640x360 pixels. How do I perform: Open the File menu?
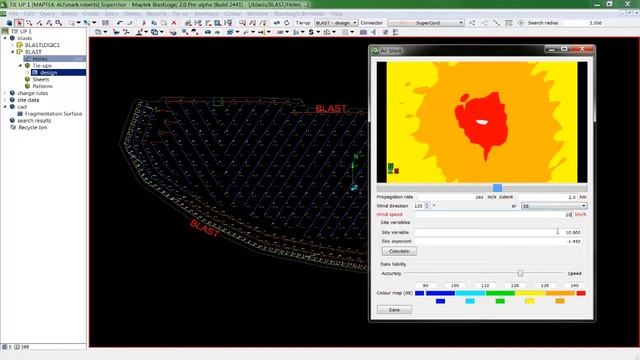click(x=13, y=14)
